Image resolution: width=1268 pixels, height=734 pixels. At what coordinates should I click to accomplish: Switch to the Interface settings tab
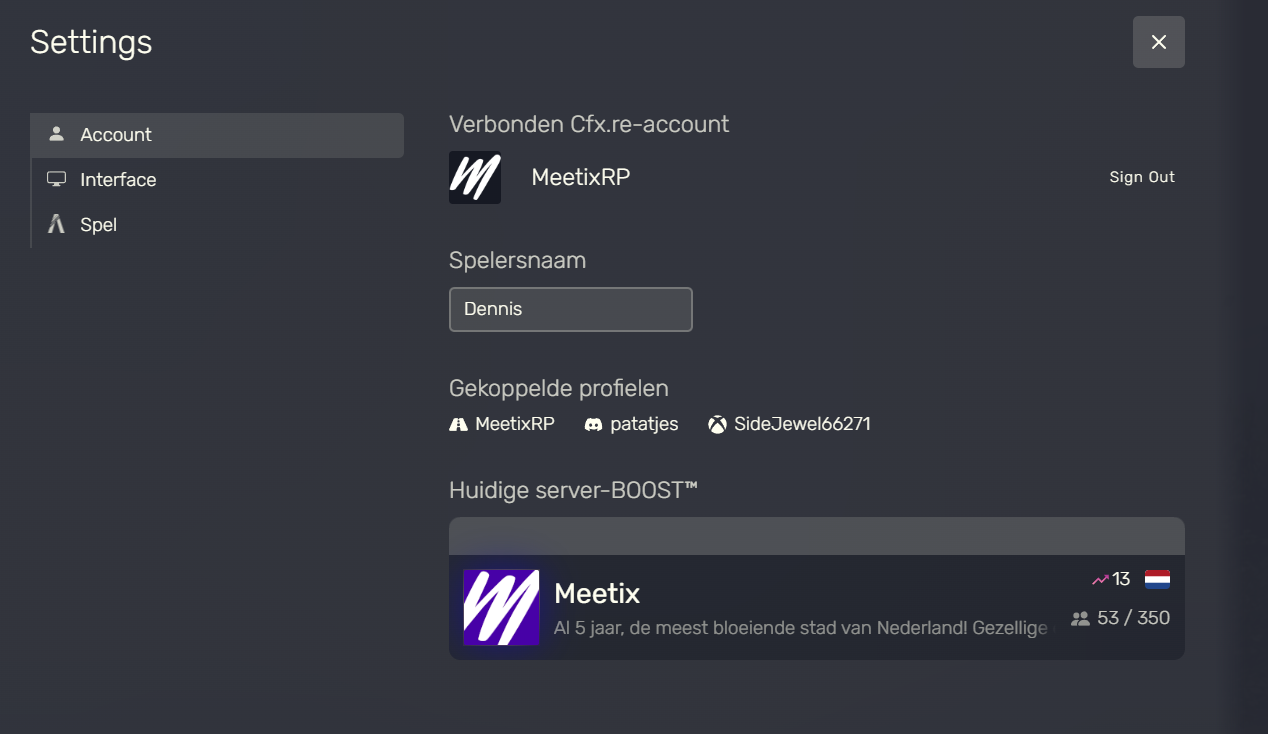point(118,179)
